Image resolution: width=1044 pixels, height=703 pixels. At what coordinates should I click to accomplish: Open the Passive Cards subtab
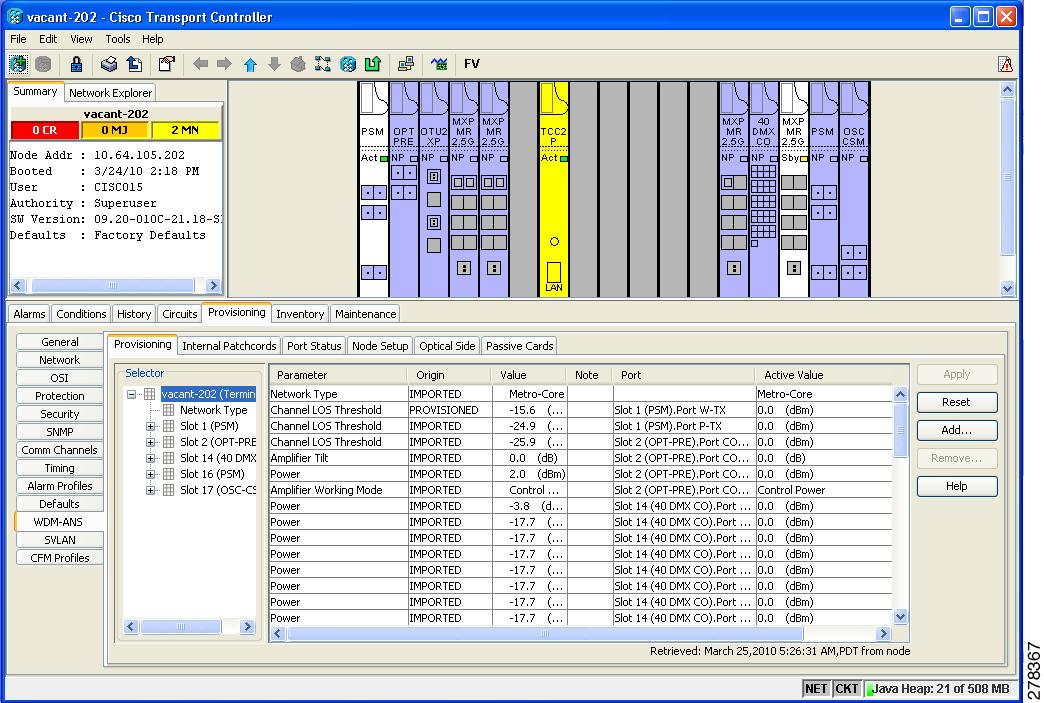tap(519, 346)
